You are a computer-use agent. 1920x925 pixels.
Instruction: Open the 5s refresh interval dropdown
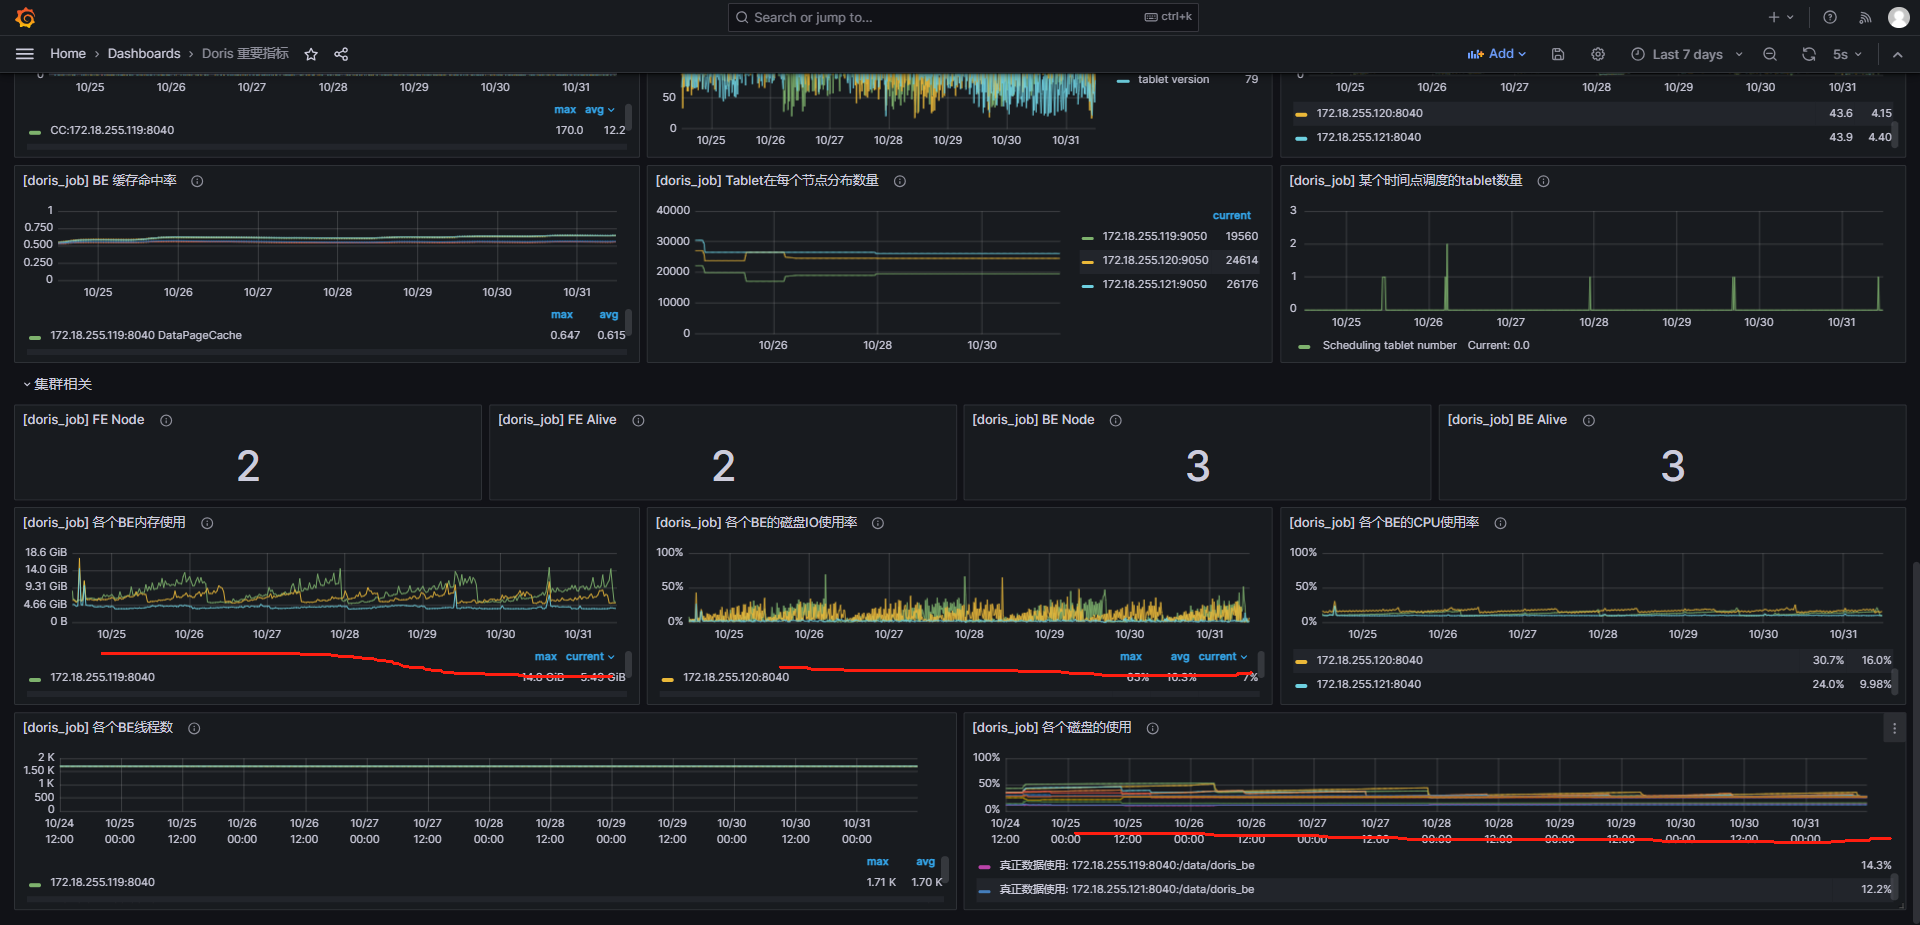pyautogui.click(x=1847, y=54)
